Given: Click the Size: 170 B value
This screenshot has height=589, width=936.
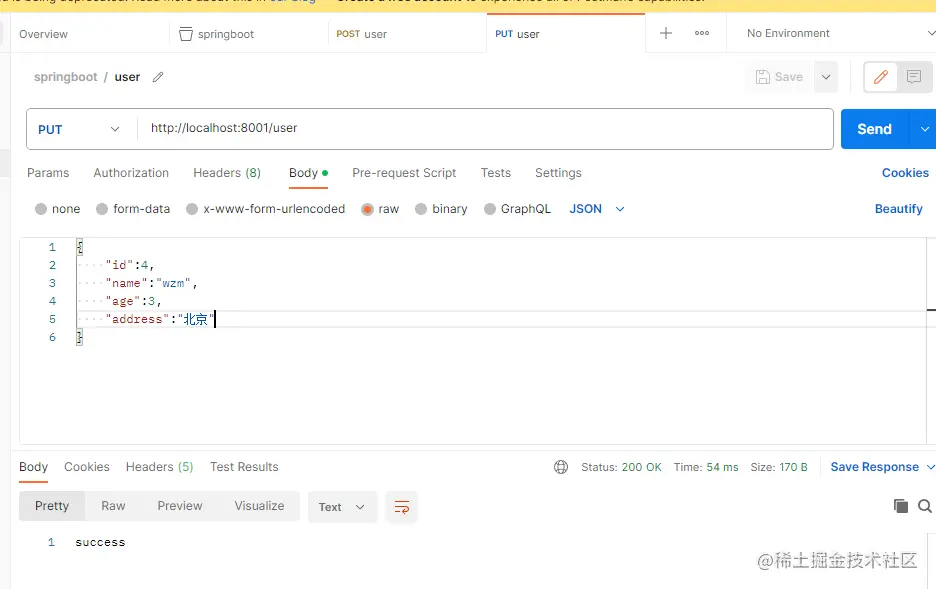Looking at the screenshot, I should coord(779,467).
